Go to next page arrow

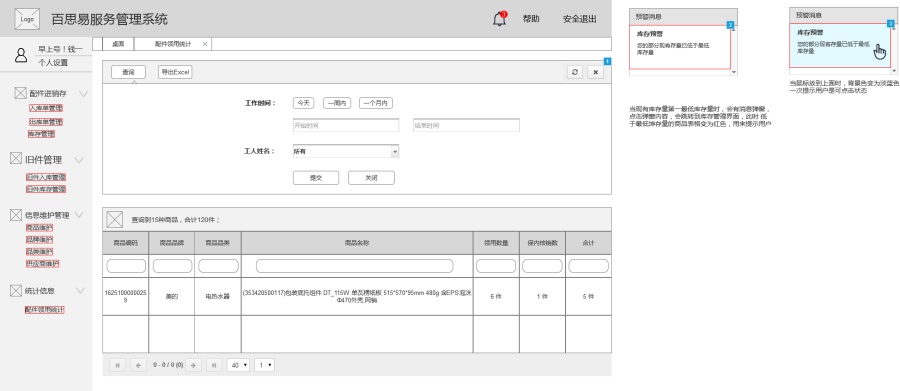pyautogui.click(x=193, y=365)
